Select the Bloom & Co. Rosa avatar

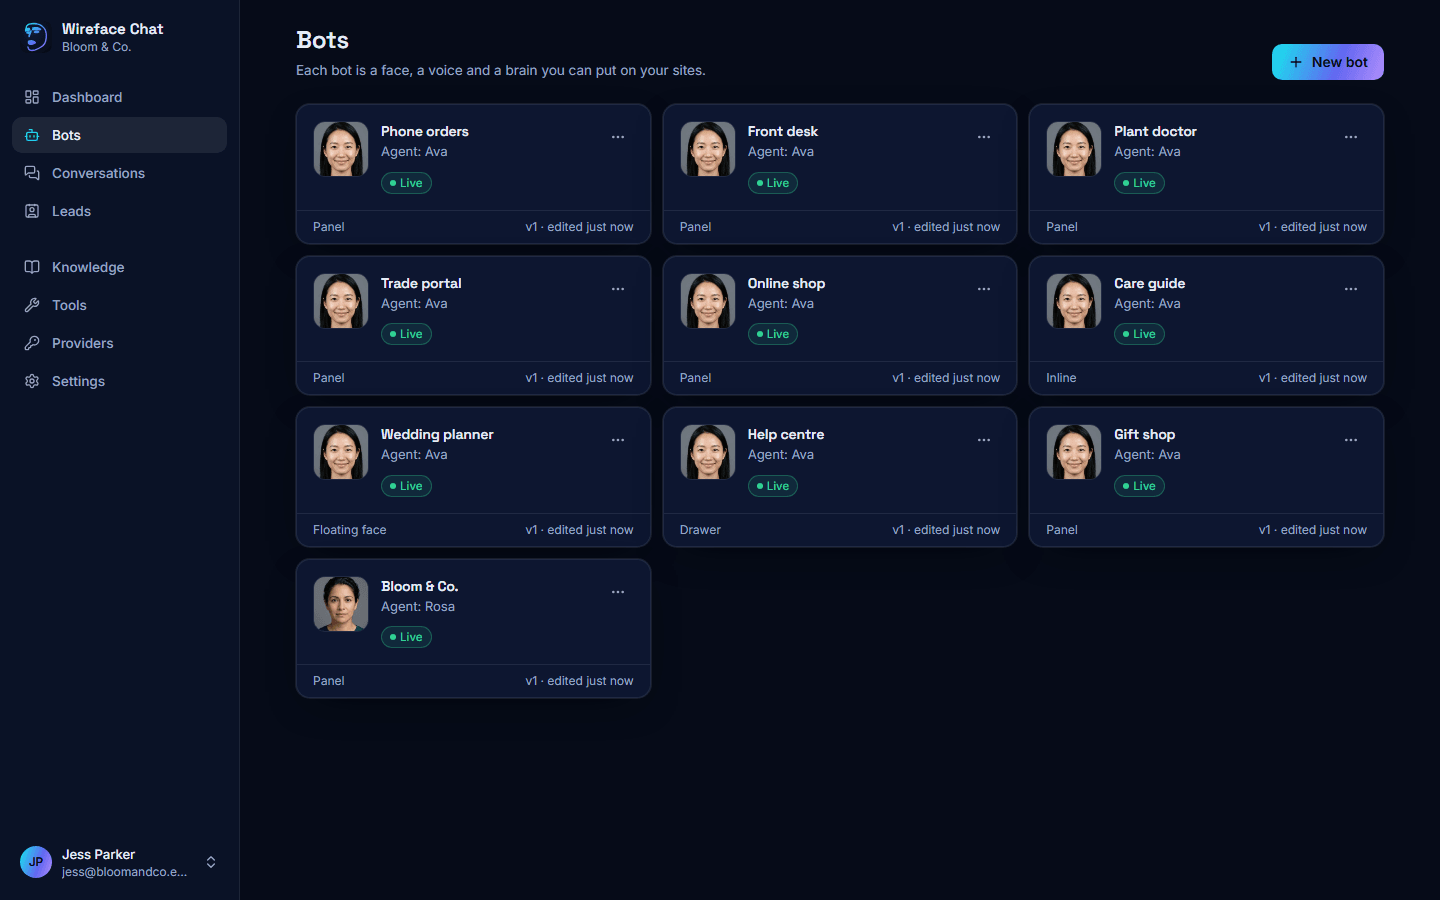(341, 604)
